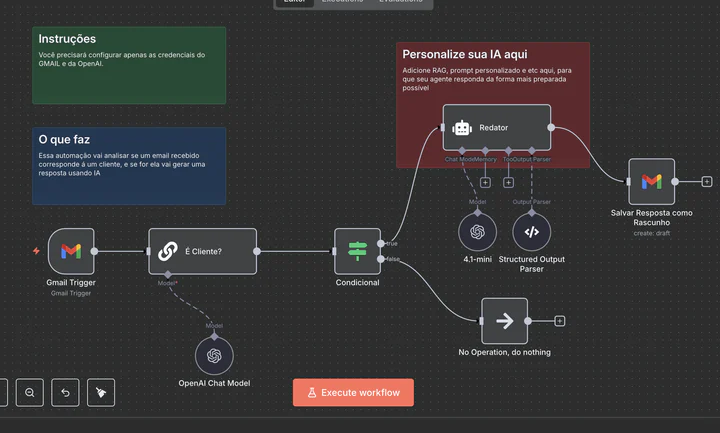This screenshot has width=720, height=433.
Task: Select the OpenAI Chat Model node
Action: point(214,356)
